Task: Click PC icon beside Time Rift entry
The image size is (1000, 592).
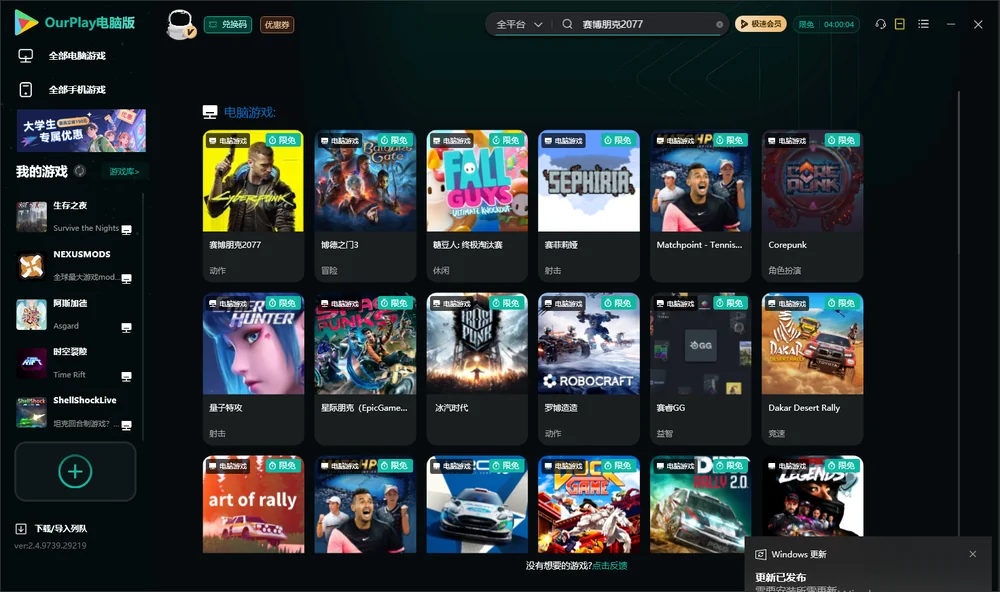Action: [126, 376]
